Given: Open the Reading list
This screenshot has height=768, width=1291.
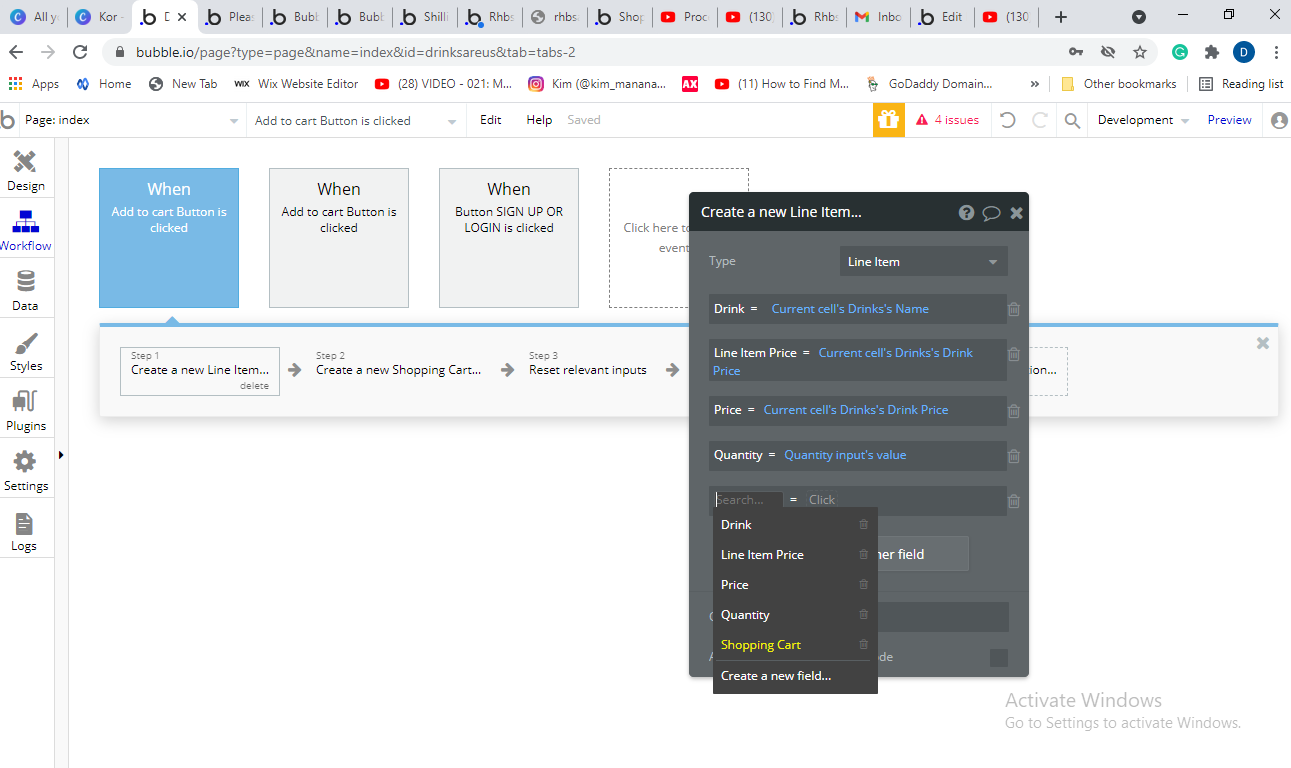Looking at the screenshot, I should pyautogui.click(x=1241, y=84).
